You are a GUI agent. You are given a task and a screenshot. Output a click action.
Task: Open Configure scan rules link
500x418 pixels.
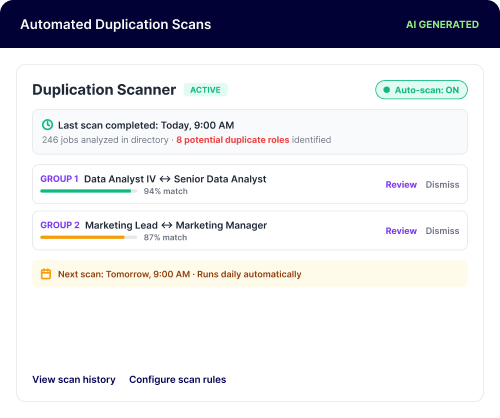point(178,380)
